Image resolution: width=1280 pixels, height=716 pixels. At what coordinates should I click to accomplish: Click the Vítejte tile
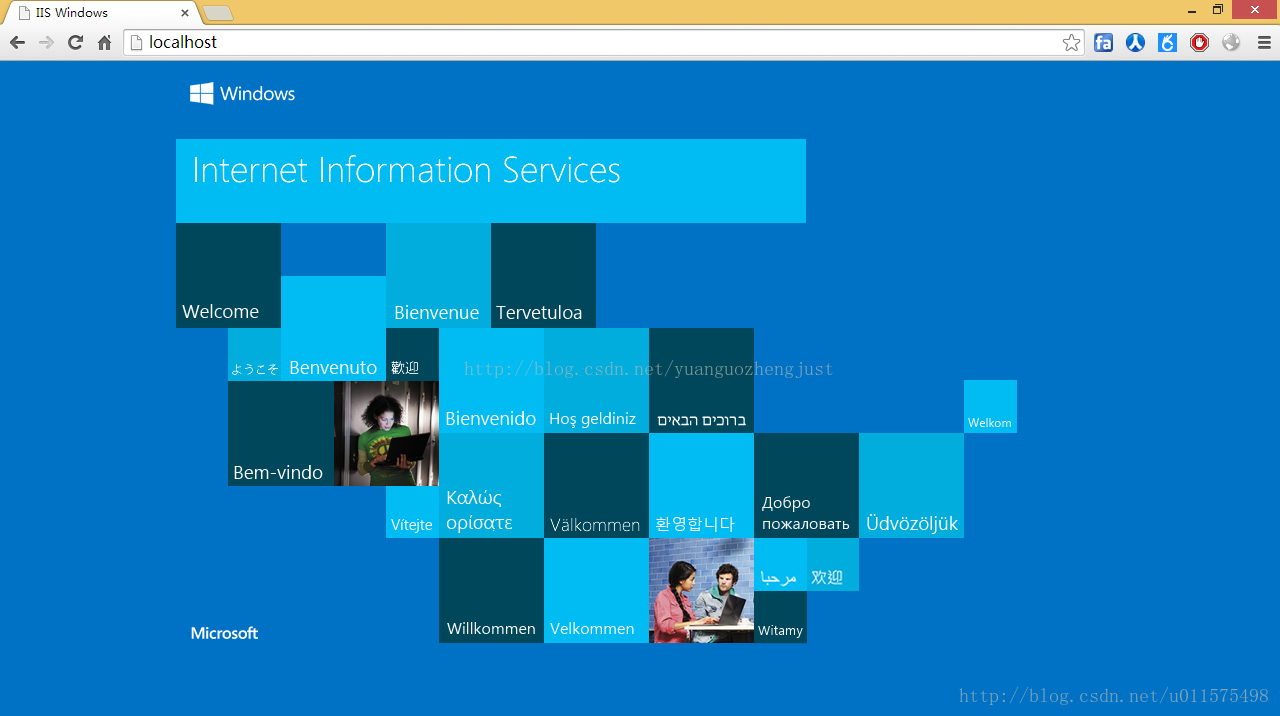pyautogui.click(x=412, y=512)
